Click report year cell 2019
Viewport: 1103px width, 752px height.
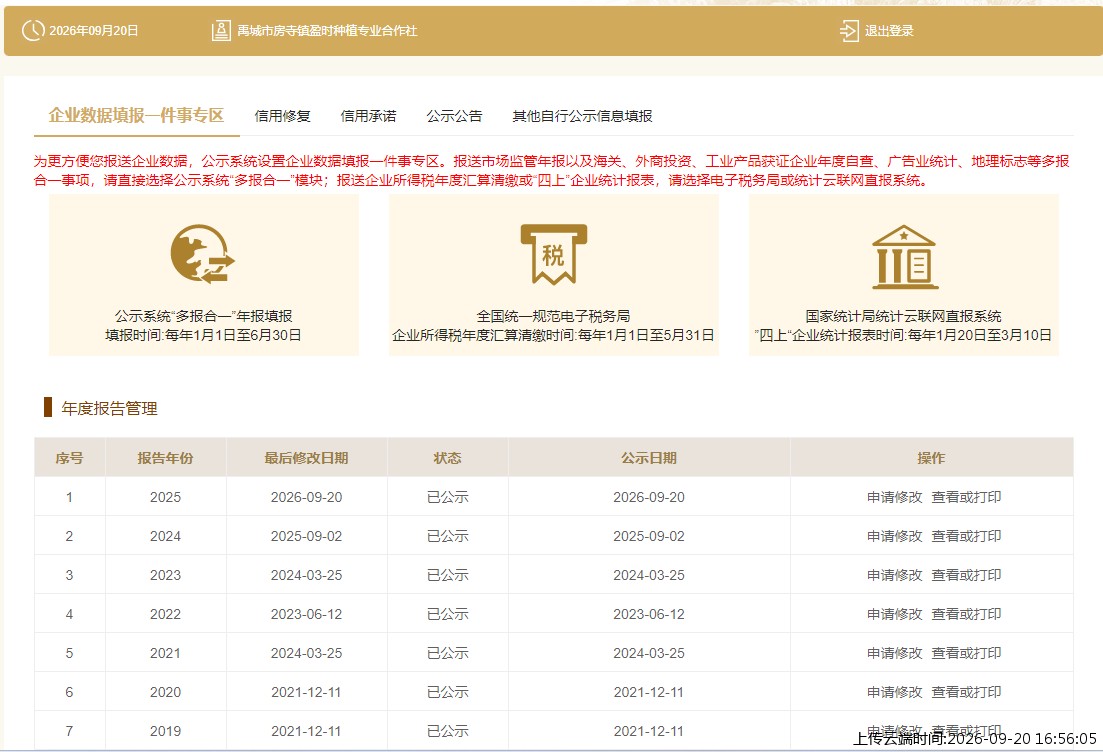tap(165, 732)
